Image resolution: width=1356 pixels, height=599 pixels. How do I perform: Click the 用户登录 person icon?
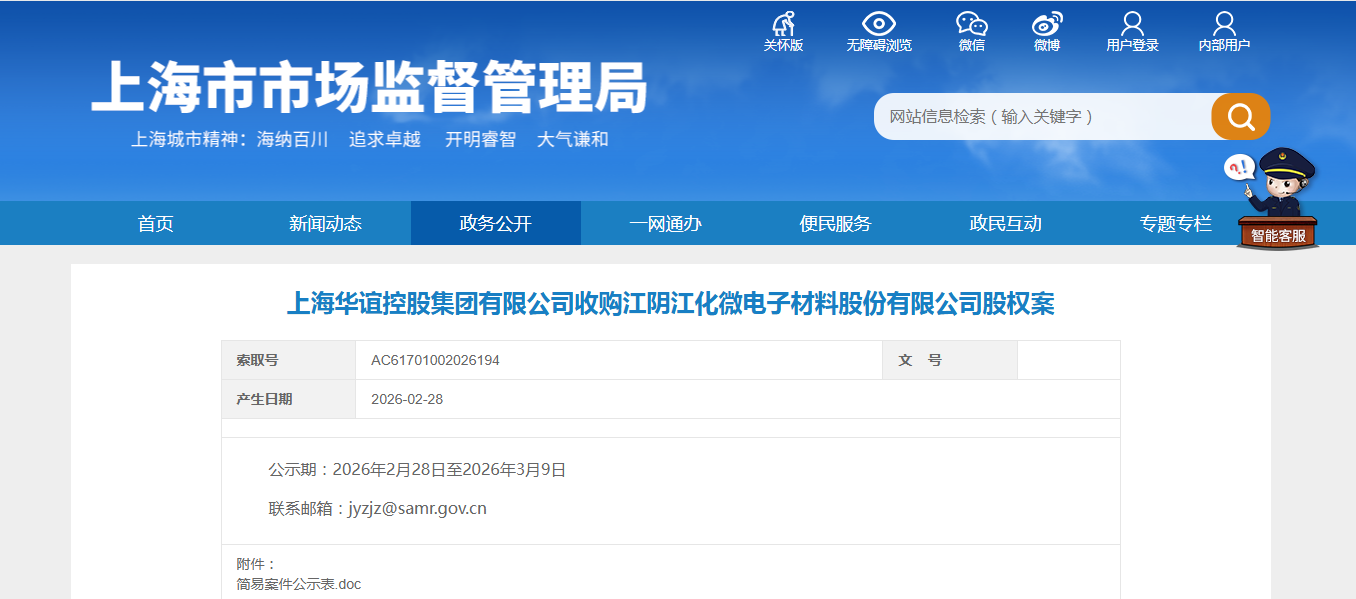(1132, 23)
